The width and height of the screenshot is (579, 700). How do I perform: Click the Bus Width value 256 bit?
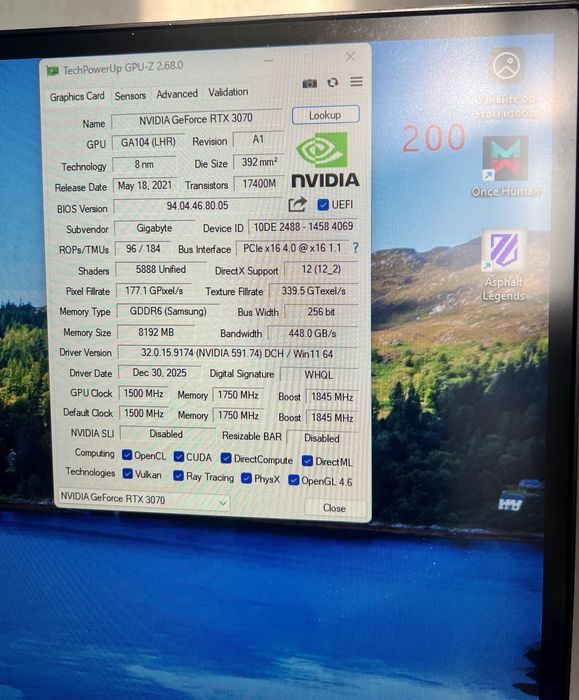click(321, 312)
